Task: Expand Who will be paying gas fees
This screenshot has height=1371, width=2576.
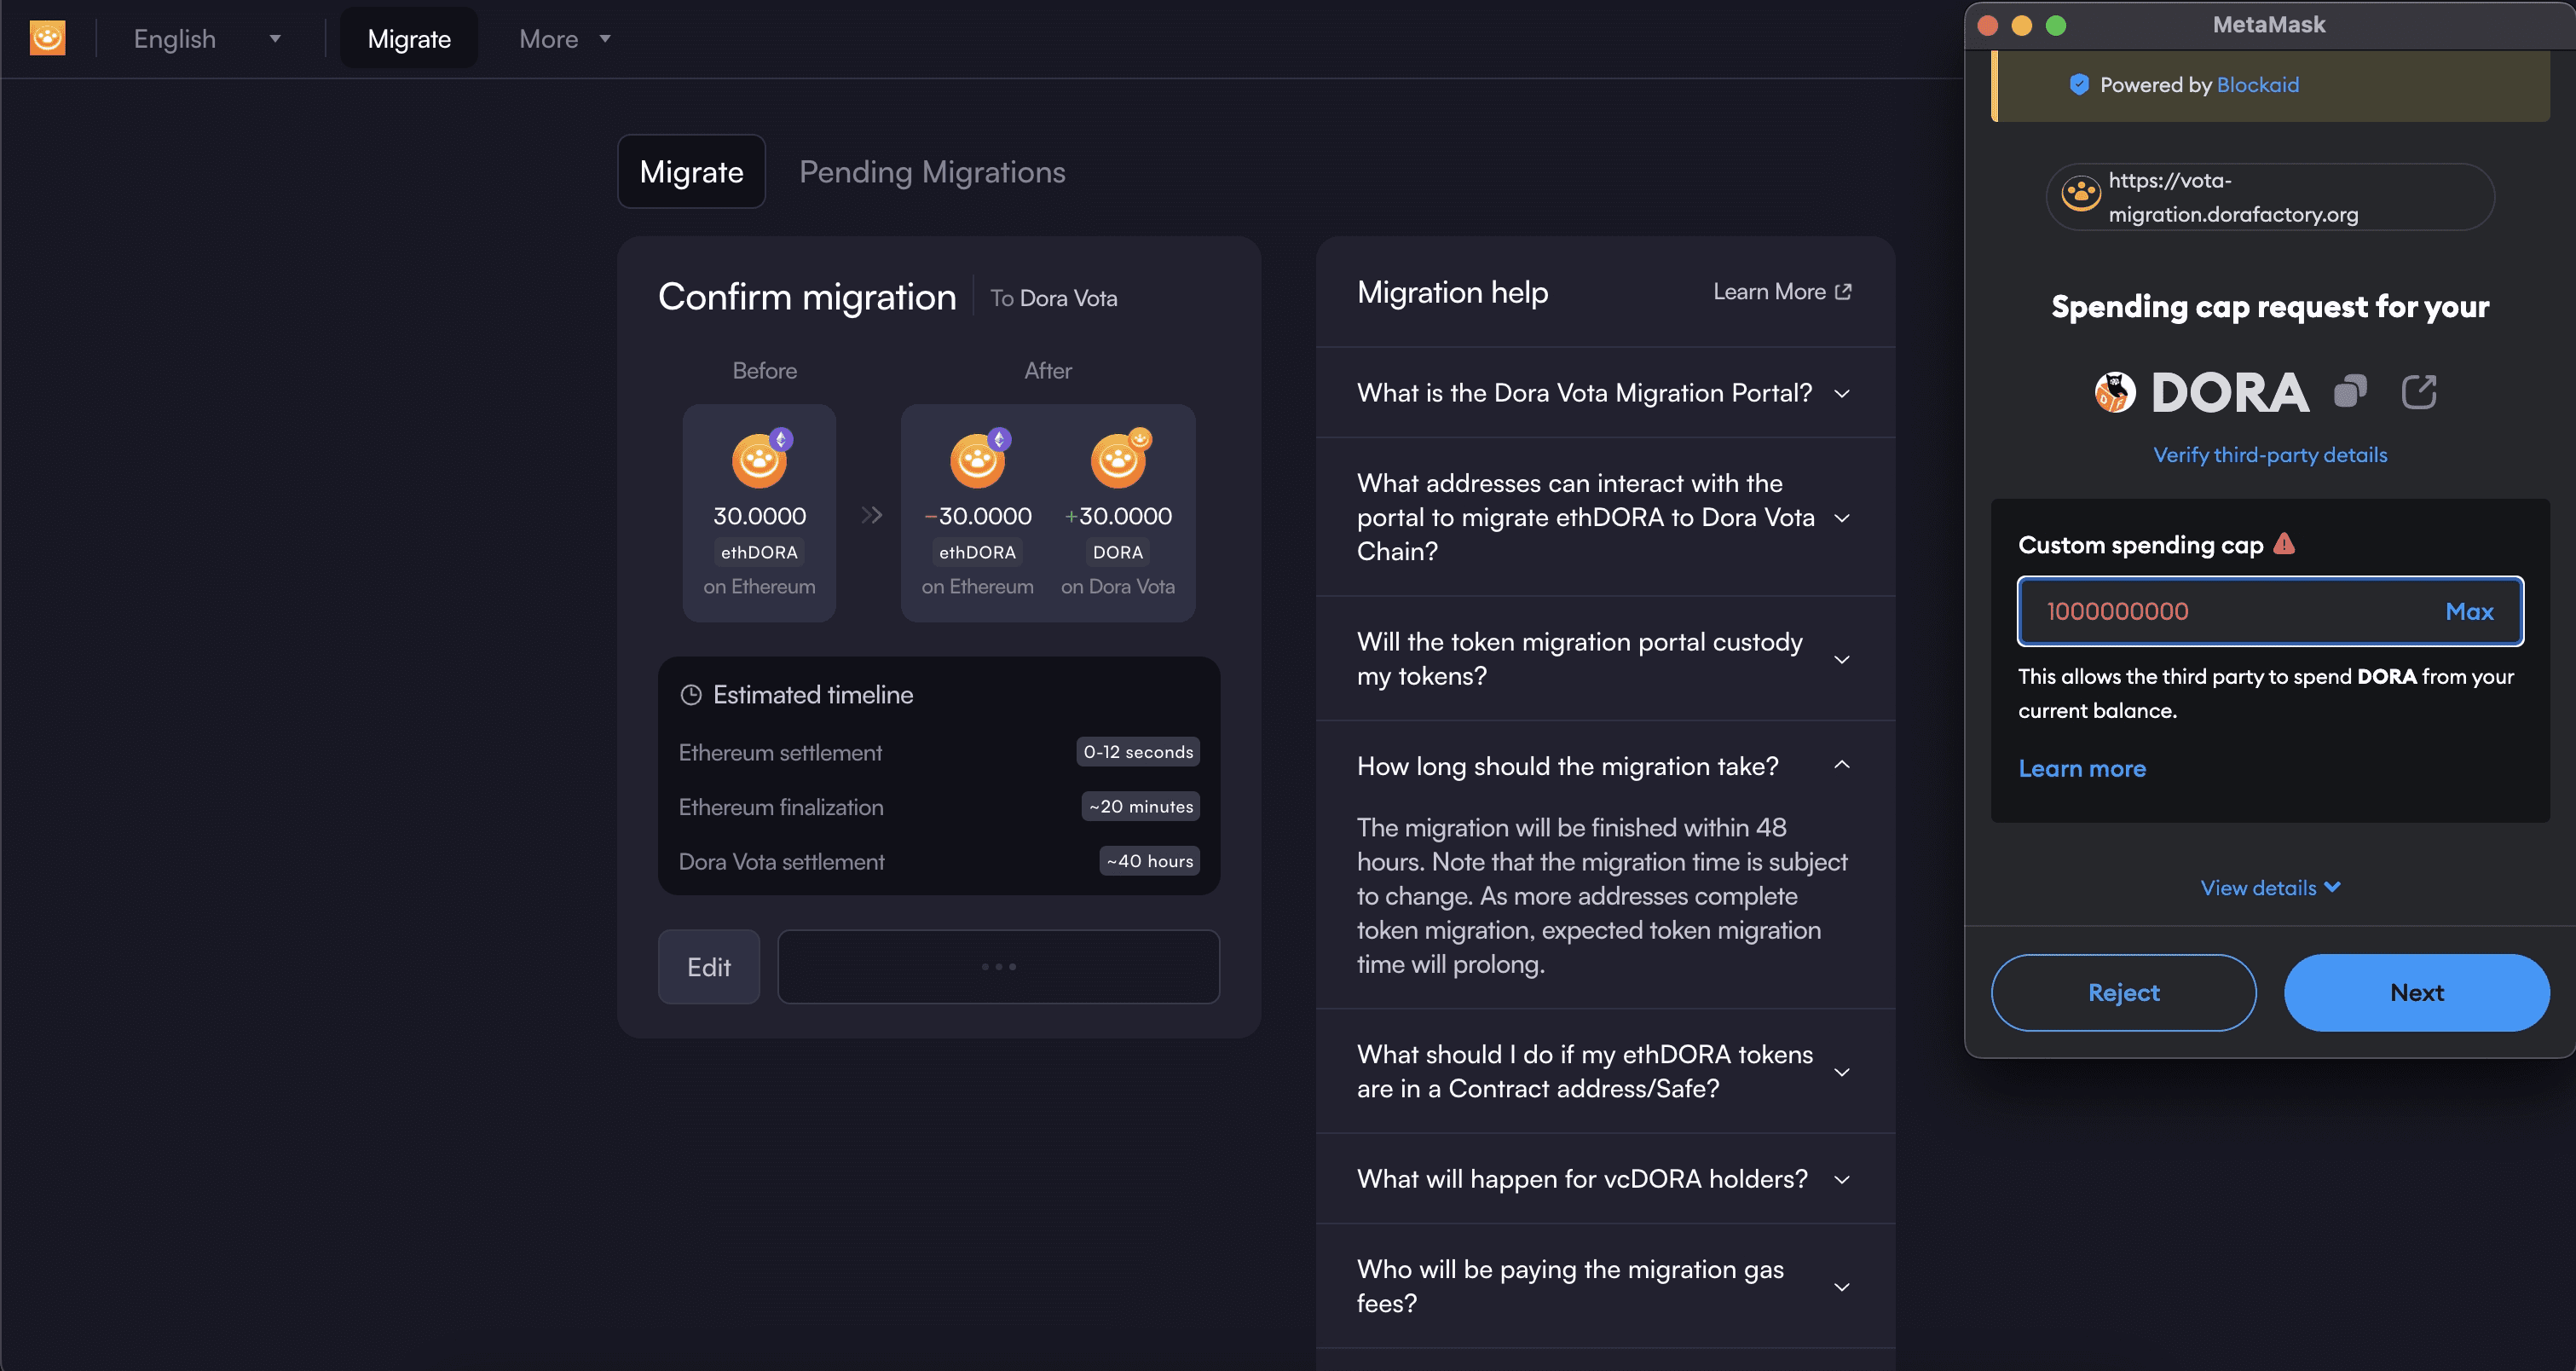Action: (1605, 1286)
